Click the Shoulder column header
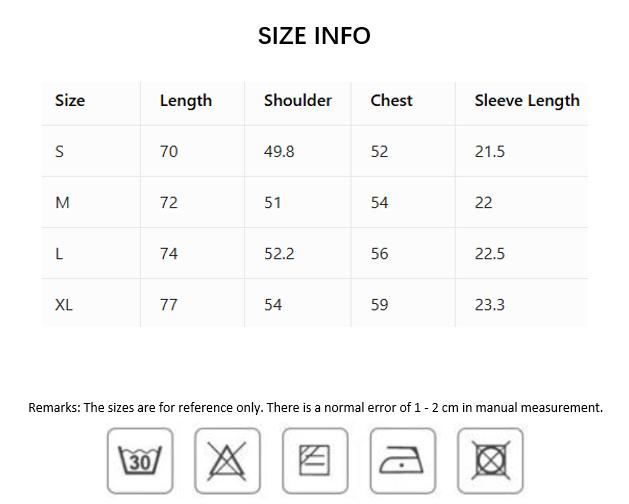This screenshot has height=504, width=629. coord(298,100)
